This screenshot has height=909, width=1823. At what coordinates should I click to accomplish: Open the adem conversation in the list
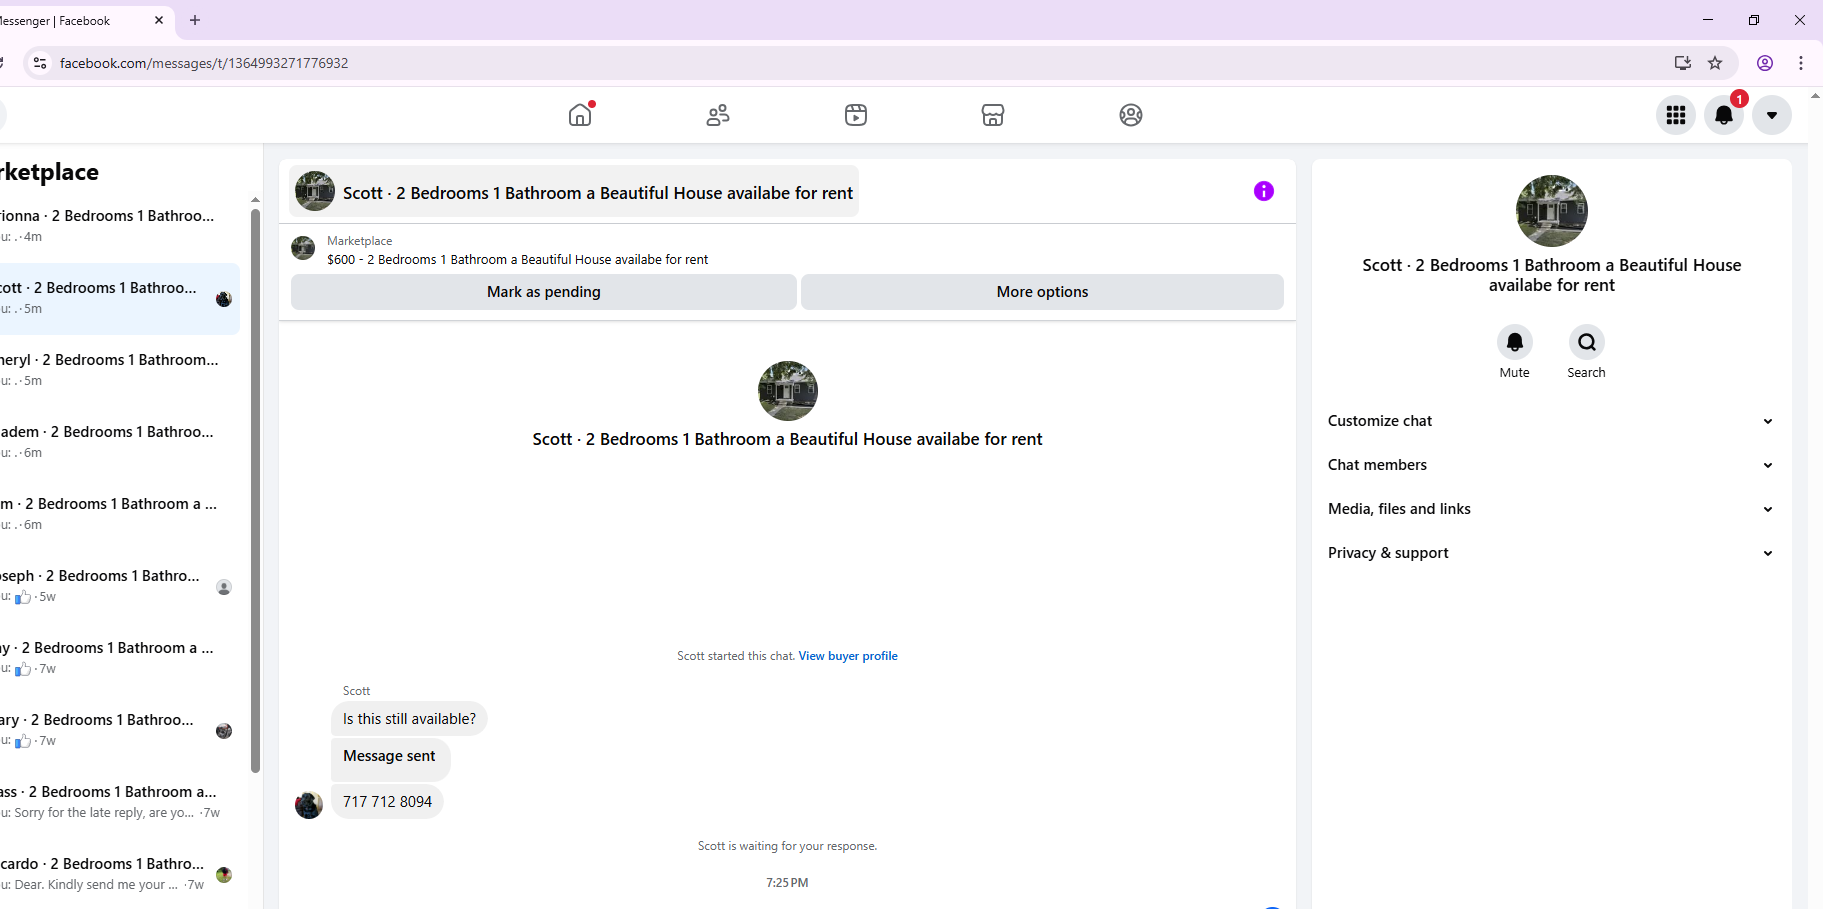coord(120,443)
